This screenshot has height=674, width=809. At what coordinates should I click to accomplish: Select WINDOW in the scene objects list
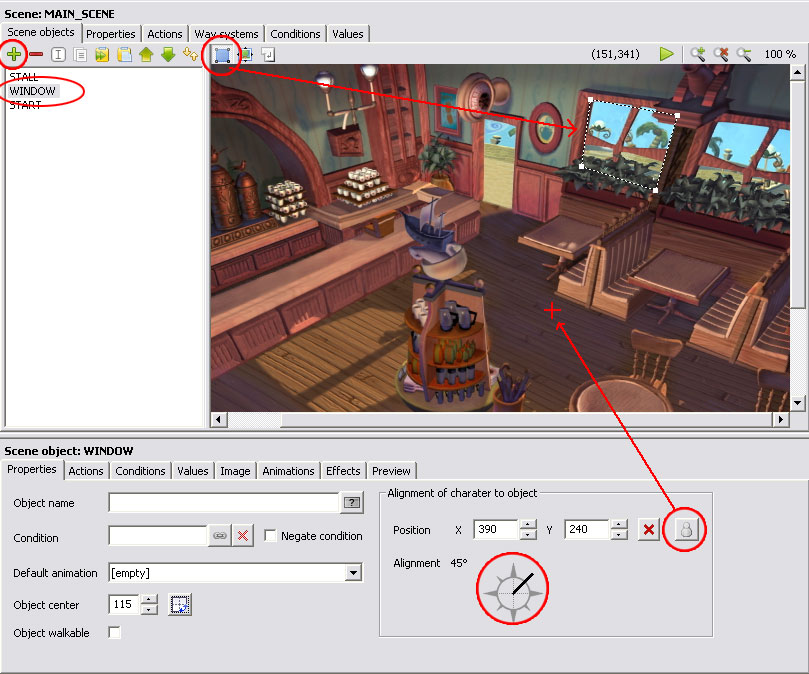point(33,91)
